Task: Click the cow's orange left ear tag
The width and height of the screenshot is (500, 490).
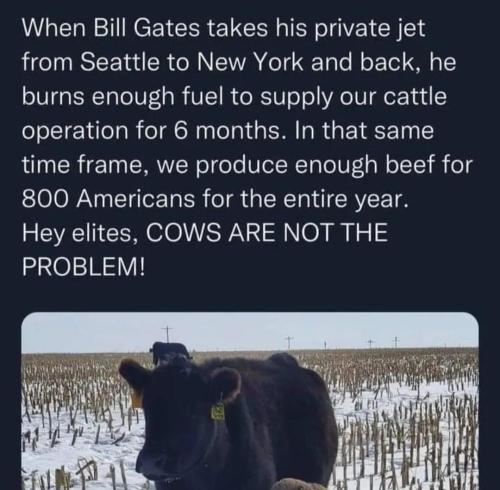Action: [x=137, y=399]
